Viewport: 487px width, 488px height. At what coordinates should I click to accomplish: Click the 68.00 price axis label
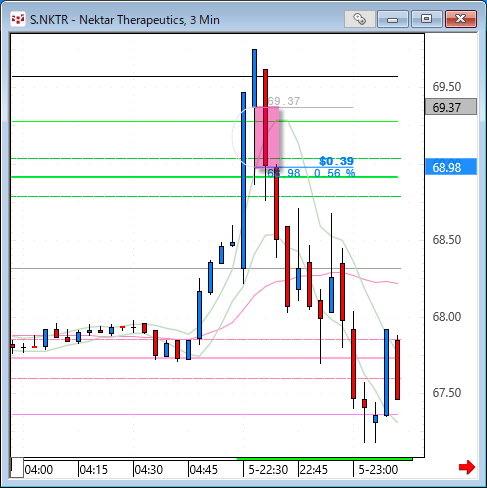coord(447,317)
